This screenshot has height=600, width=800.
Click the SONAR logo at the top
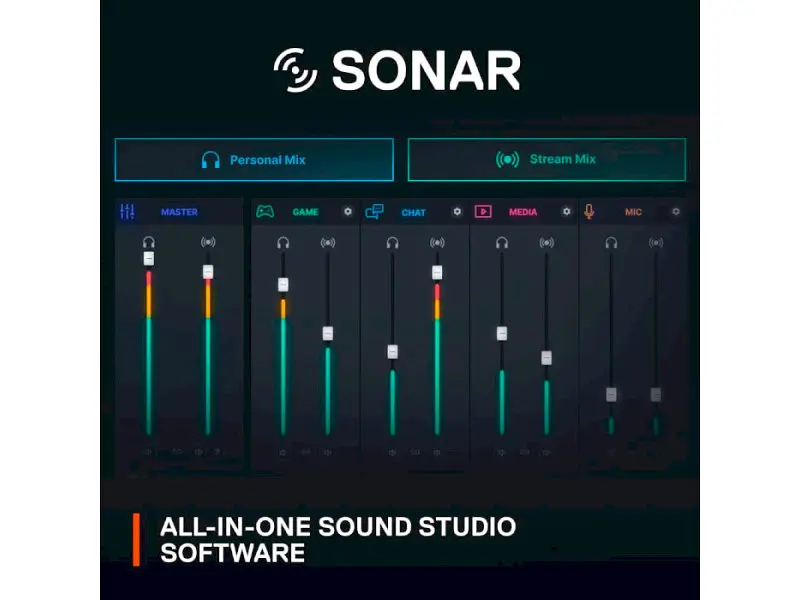(397, 71)
